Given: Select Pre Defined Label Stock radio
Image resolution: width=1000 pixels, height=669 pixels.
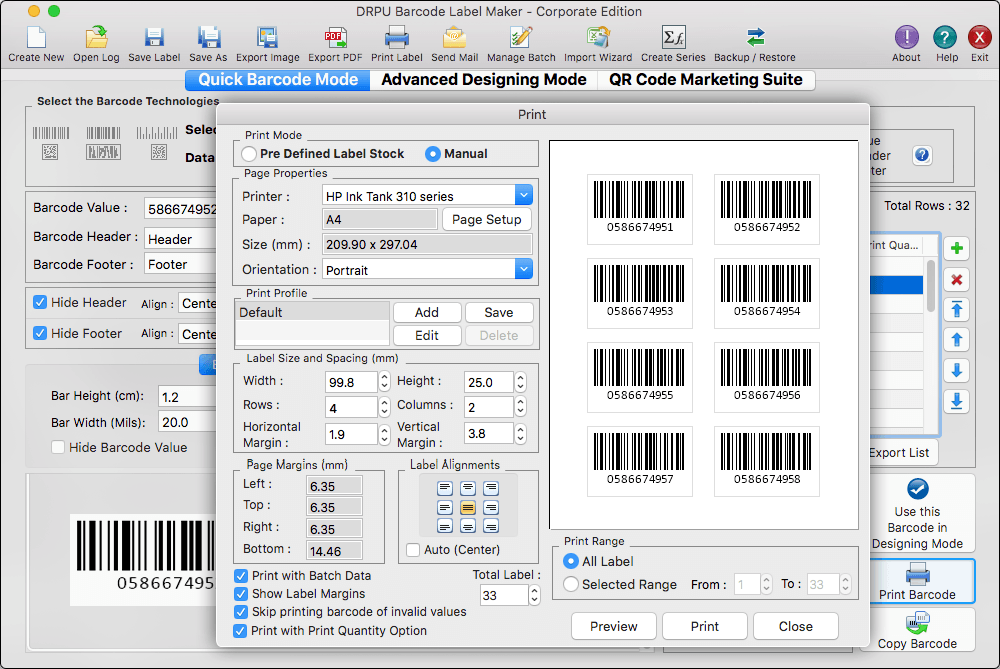Looking at the screenshot, I should (249, 154).
